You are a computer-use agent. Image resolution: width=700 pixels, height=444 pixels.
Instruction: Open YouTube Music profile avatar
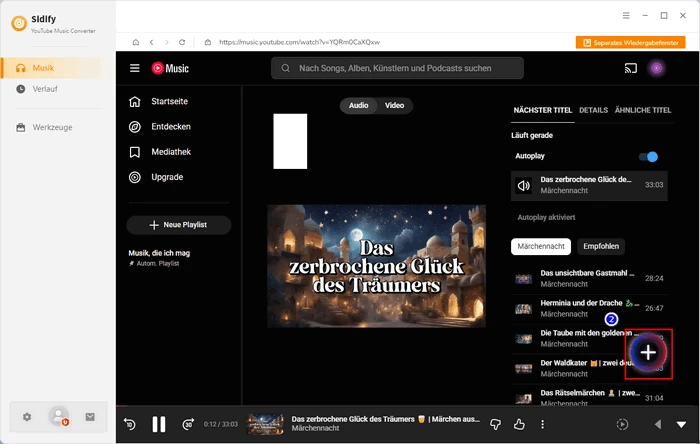(x=656, y=68)
